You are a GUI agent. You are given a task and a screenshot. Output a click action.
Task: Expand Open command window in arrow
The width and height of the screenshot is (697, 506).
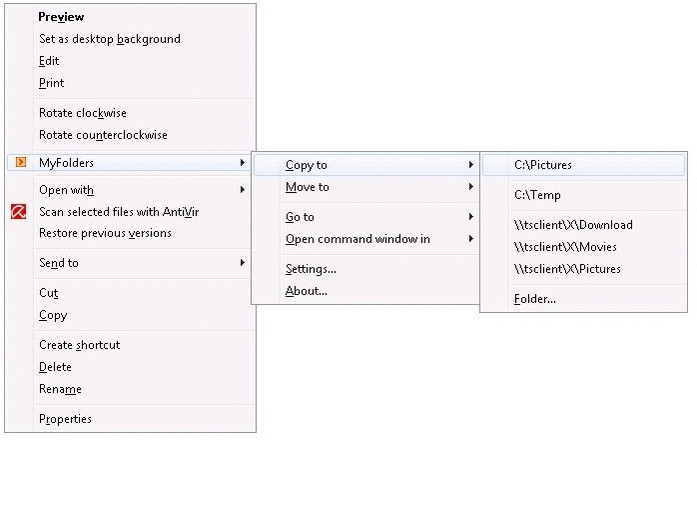(471, 239)
